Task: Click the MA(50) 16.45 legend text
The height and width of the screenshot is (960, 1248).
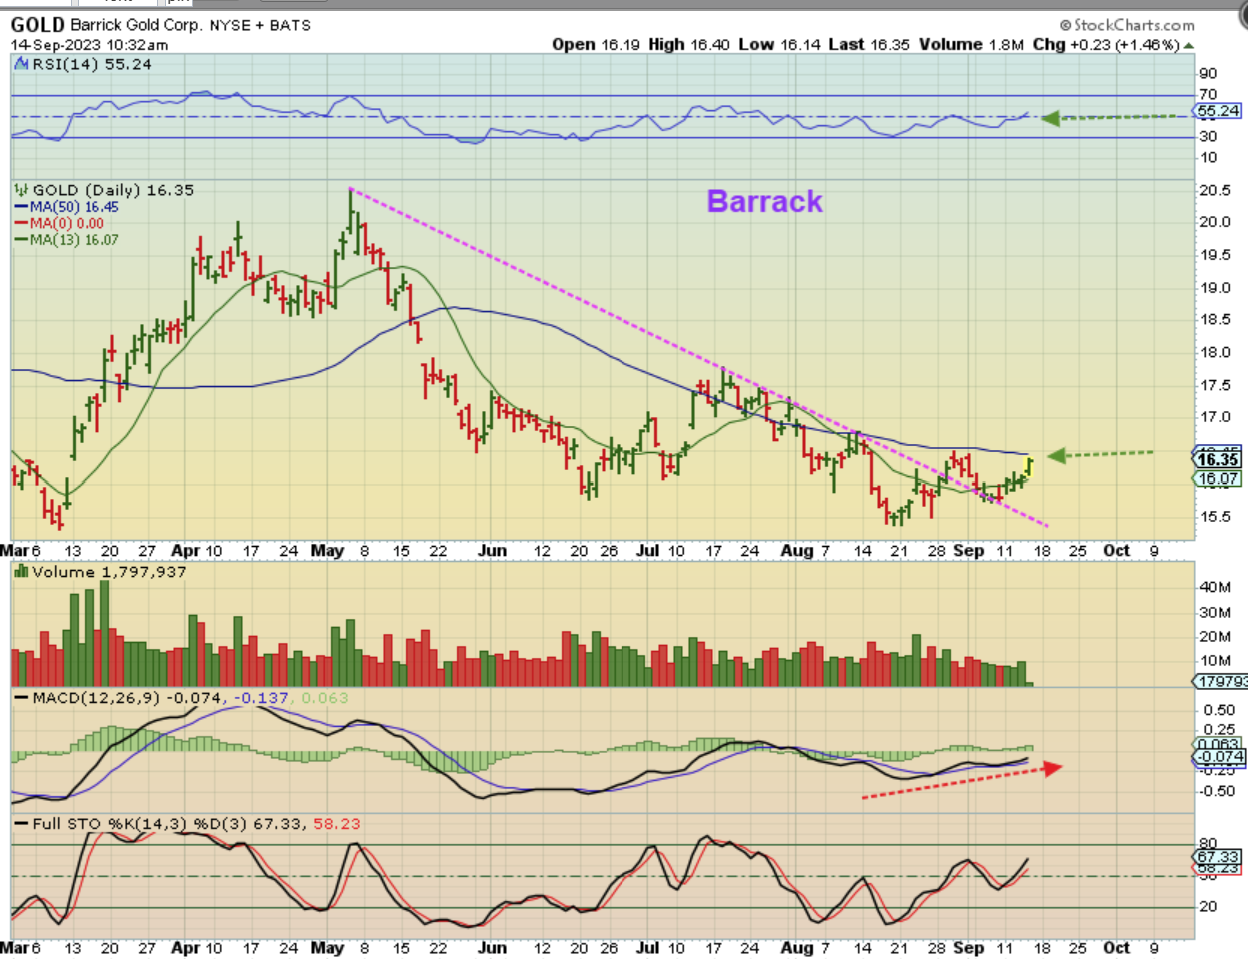Action: [x=74, y=207]
